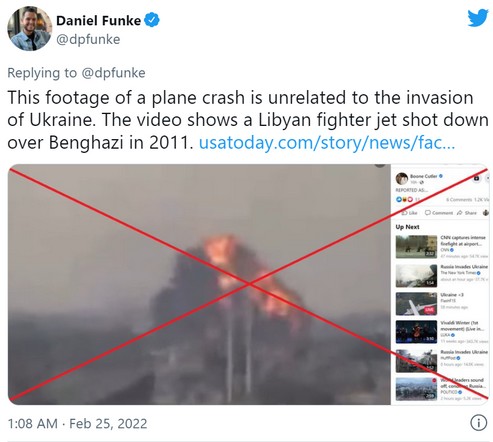Click the Comment button in embedded post
The height and width of the screenshot is (442, 493).
click(439, 213)
